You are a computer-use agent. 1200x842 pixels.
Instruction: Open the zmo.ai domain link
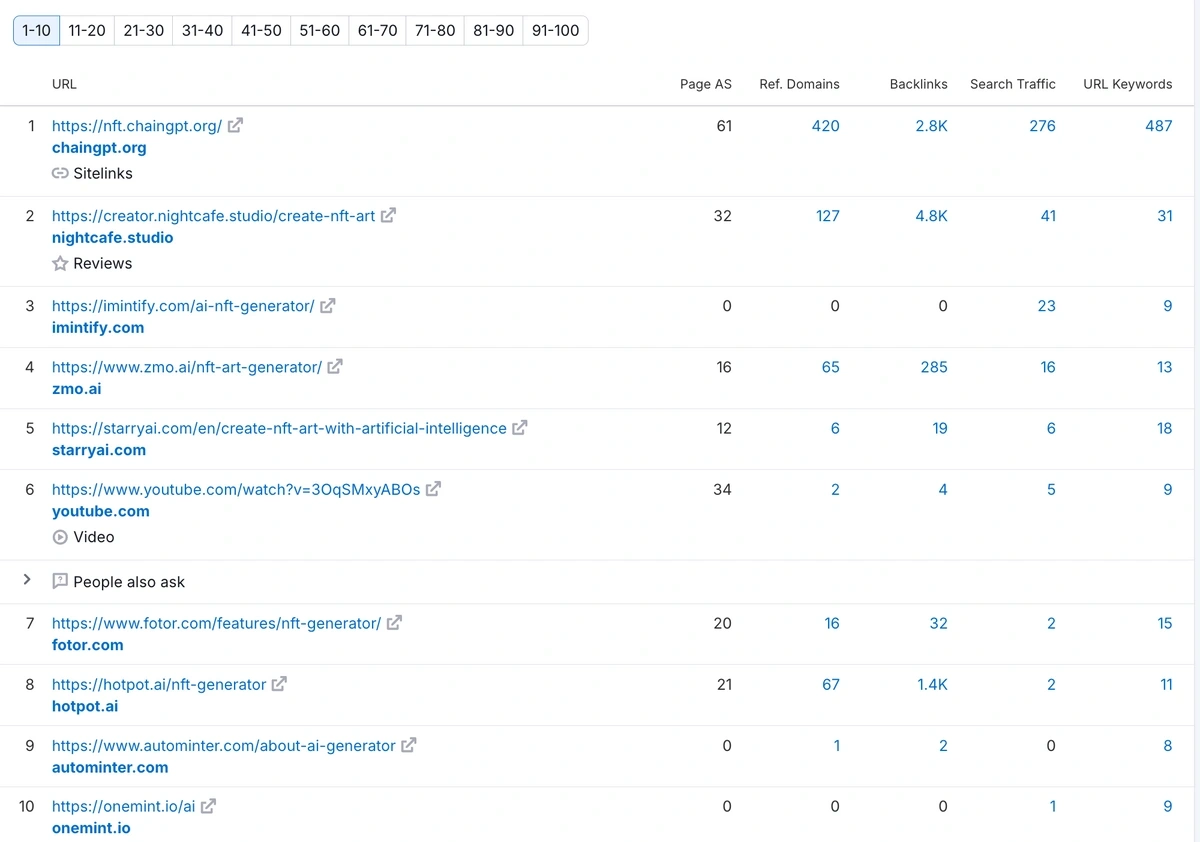click(77, 389)
